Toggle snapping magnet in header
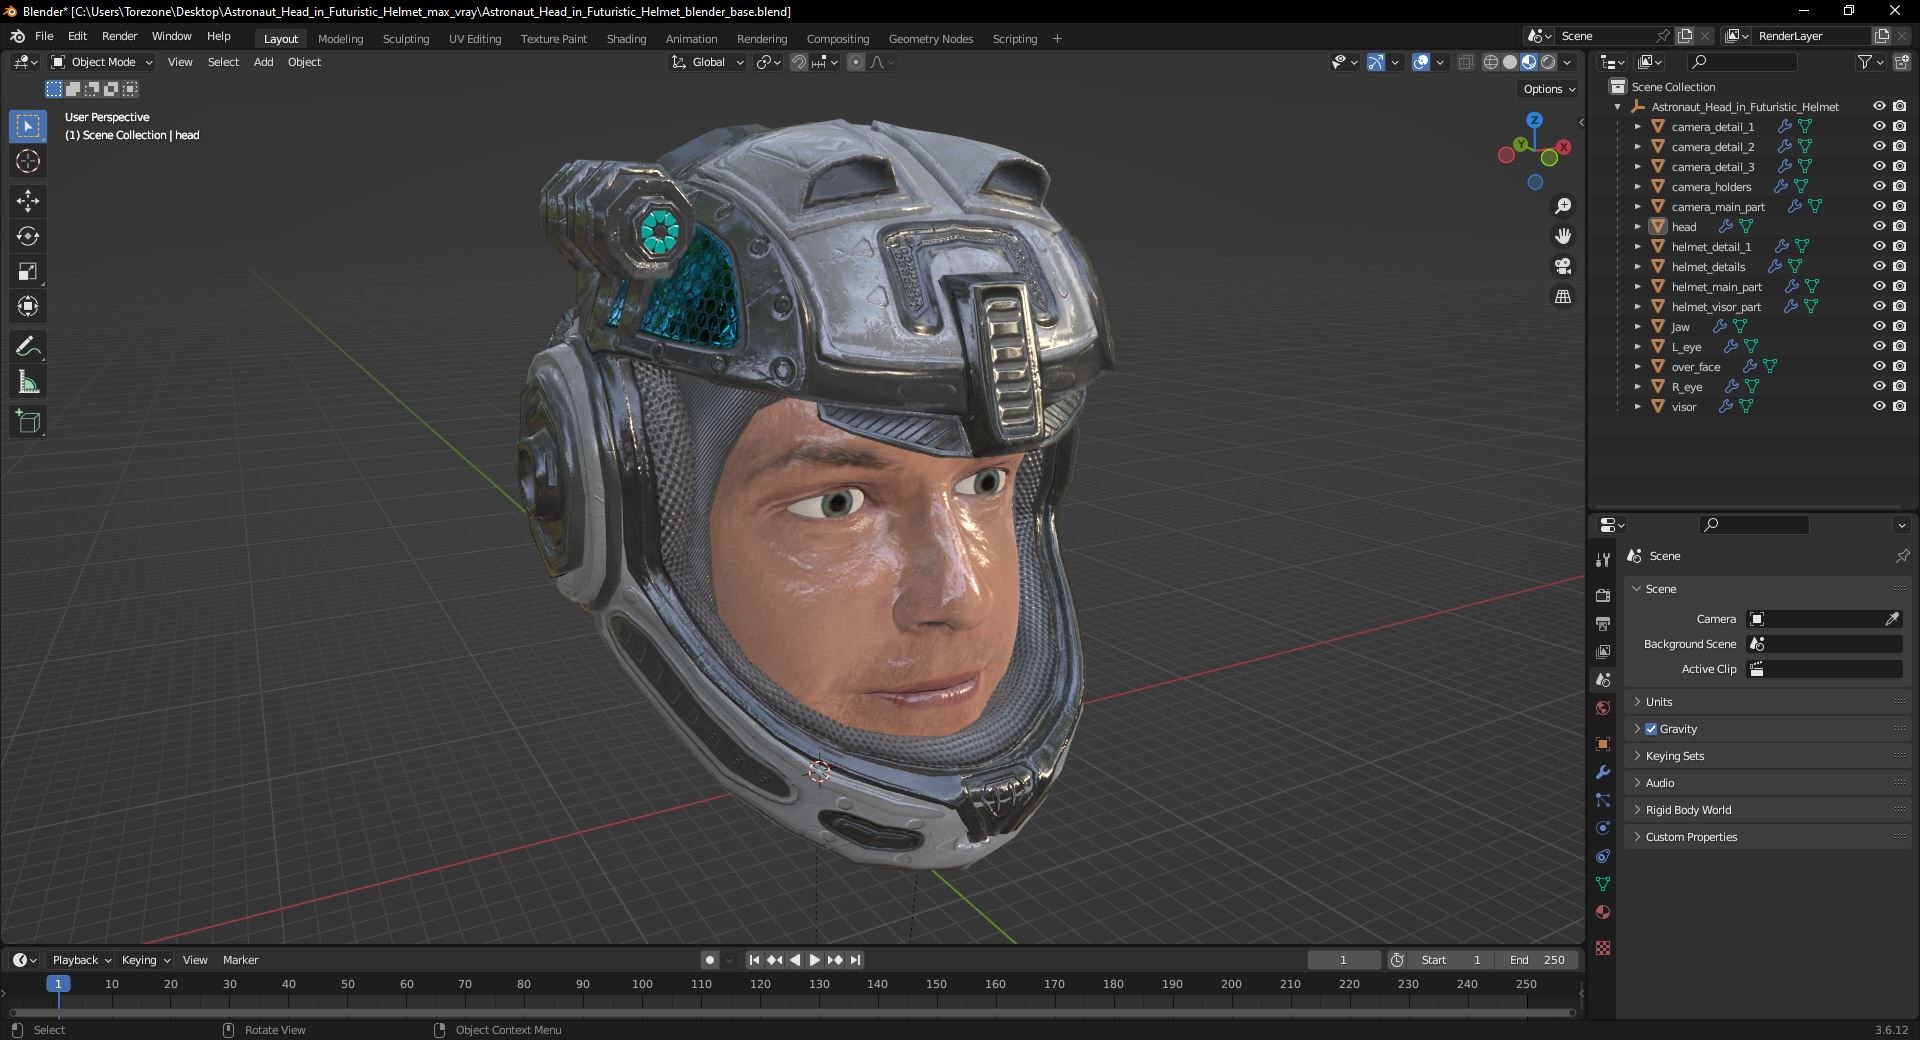Viewport: 1920px width, 1040px height. tap(798, 62)
